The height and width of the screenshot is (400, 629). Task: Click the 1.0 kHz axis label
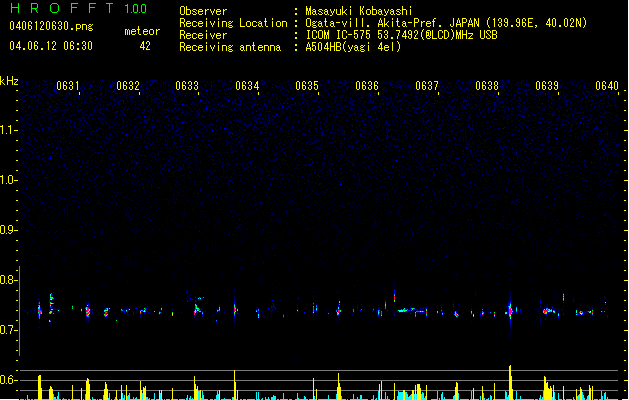[8, 180]
